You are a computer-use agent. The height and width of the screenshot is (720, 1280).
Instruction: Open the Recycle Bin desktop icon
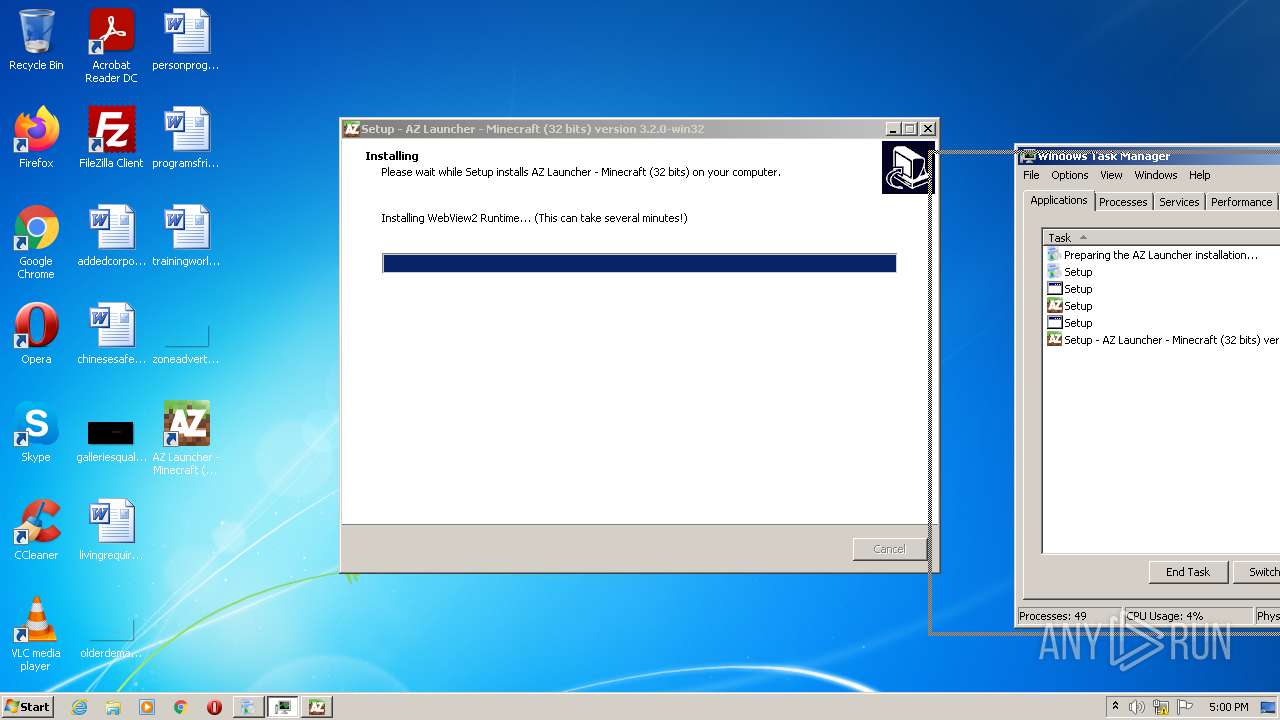point(36,40)
